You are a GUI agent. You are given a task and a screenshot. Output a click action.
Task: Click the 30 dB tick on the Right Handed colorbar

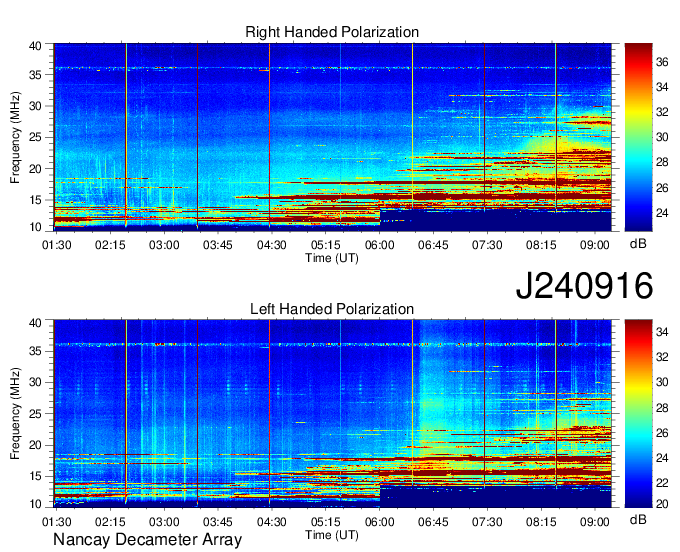(662, 137)
